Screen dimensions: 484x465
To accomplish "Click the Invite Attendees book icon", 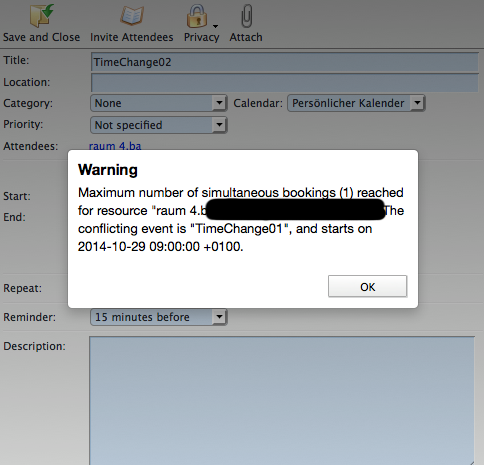I will click(x=132, y=16).
